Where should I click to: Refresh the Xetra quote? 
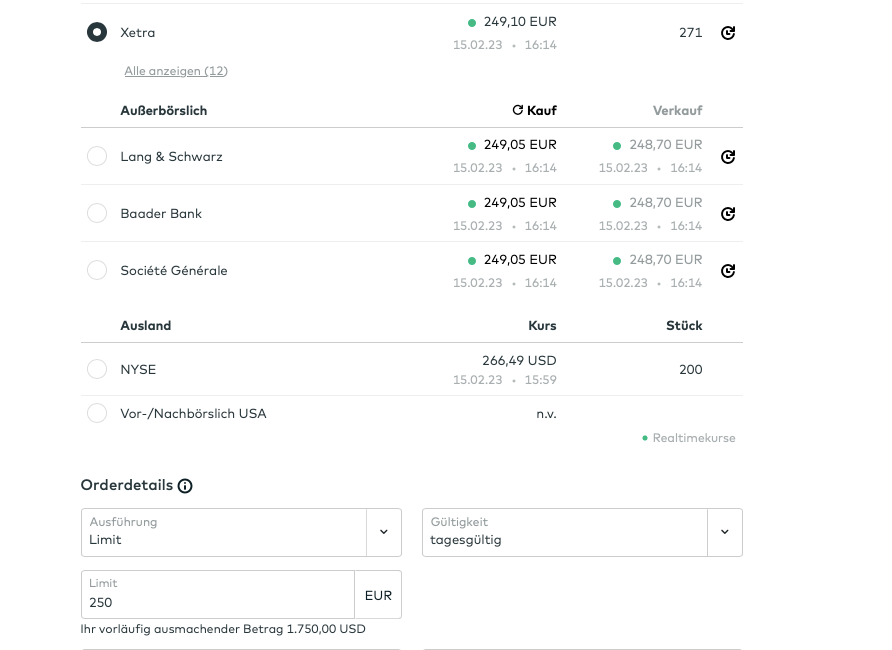coord(728,33)
